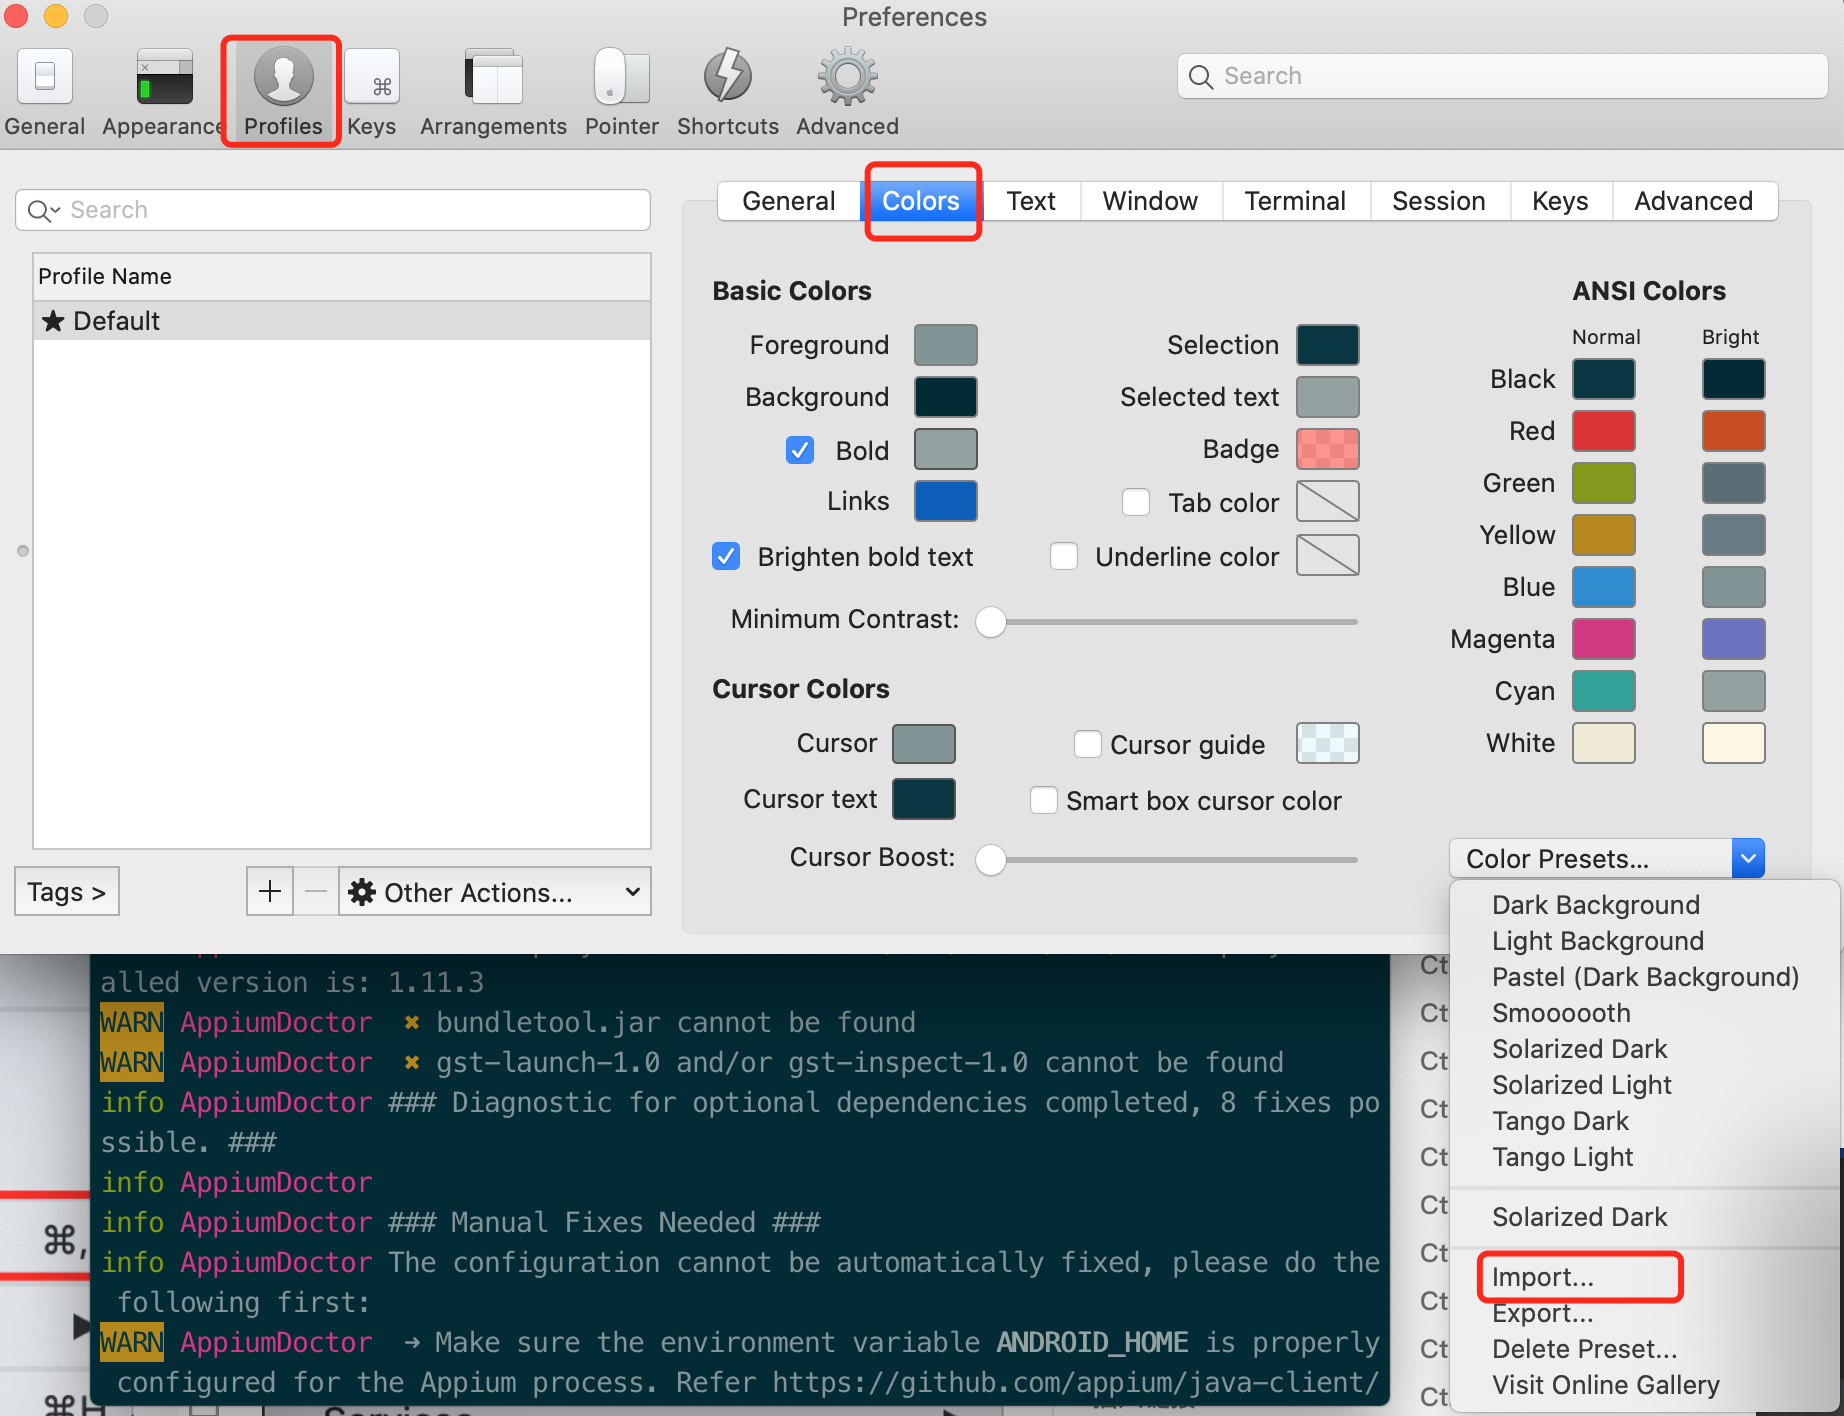The image size is (1844, 1416).
Task: Open the ANSI Green normal swatch
Action: pyautogui.click(x=1604, y=483)
